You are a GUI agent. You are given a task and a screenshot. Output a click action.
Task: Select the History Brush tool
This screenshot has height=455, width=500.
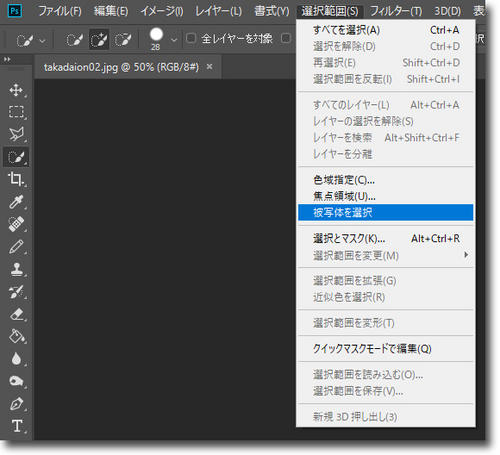[16, 292]
